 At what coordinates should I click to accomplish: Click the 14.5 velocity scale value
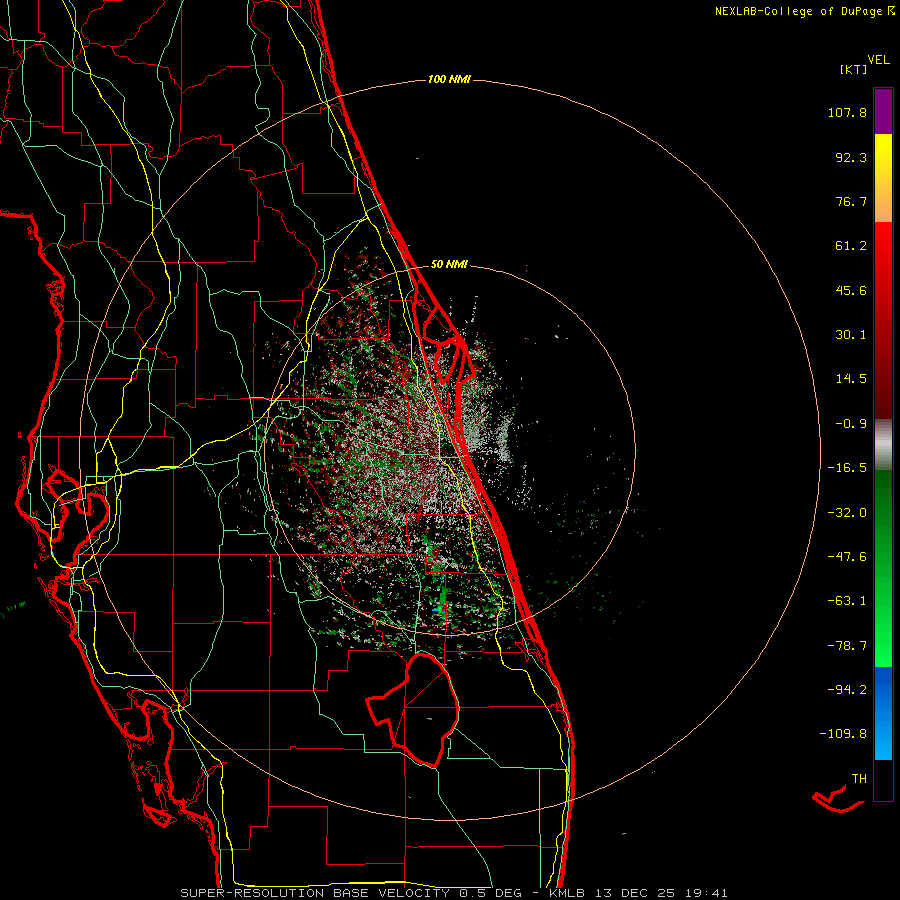pos(851,379)
